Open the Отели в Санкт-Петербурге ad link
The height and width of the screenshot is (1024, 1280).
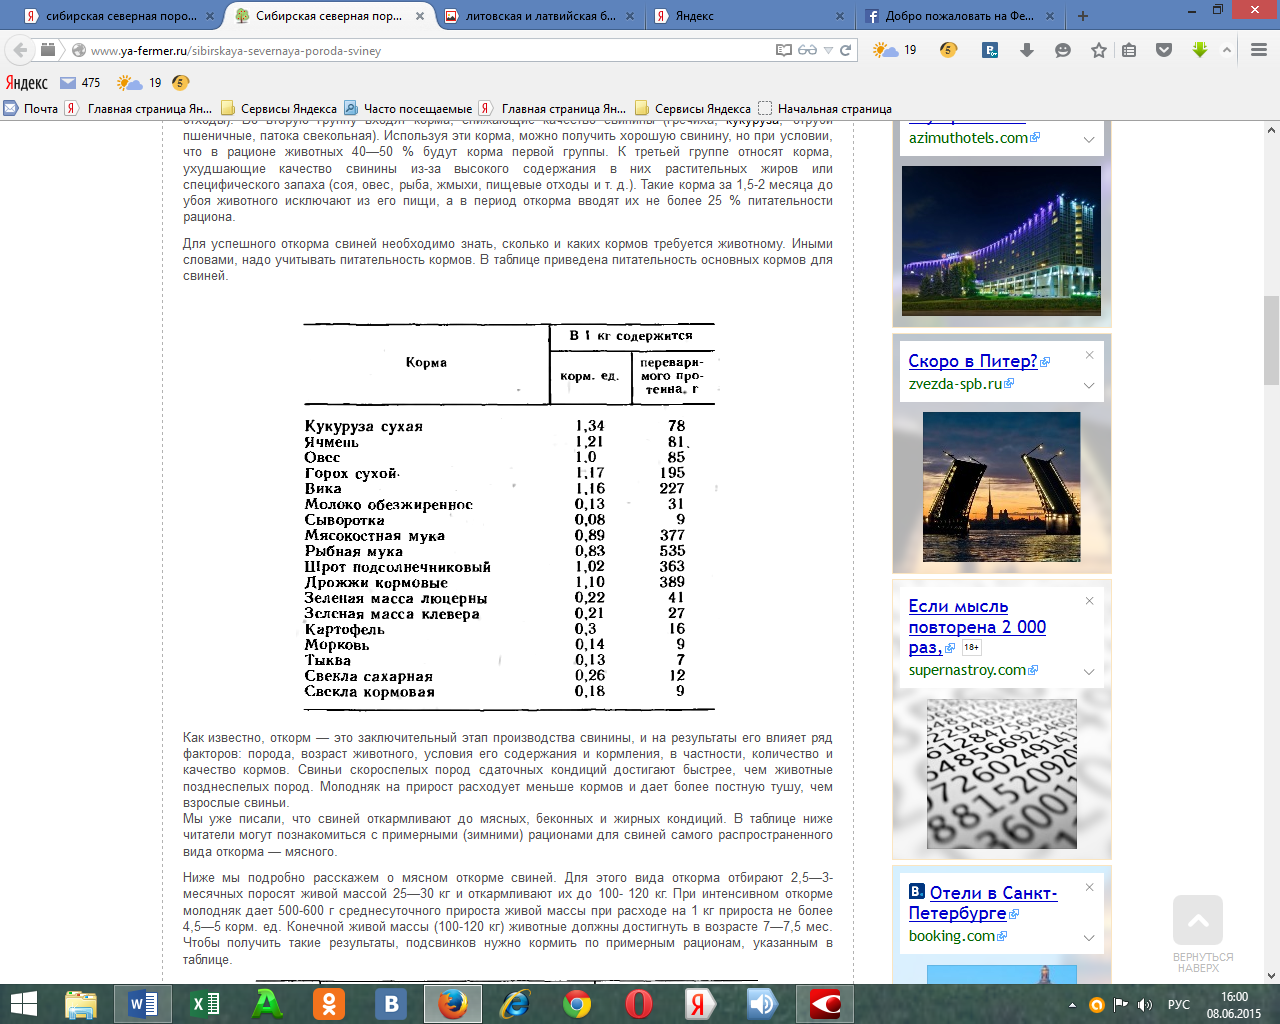coord(983,903)
